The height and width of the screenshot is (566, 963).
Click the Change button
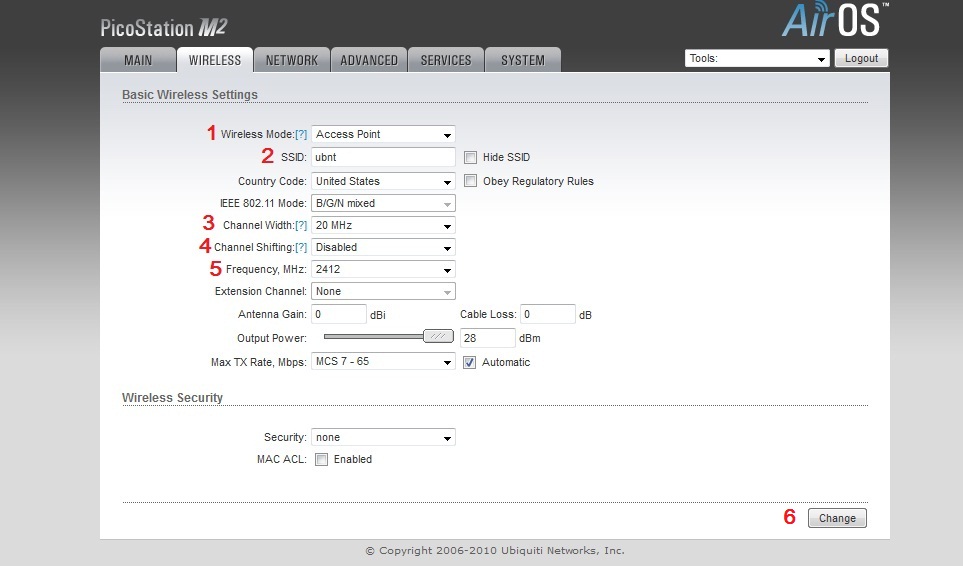tap(837, 518)
